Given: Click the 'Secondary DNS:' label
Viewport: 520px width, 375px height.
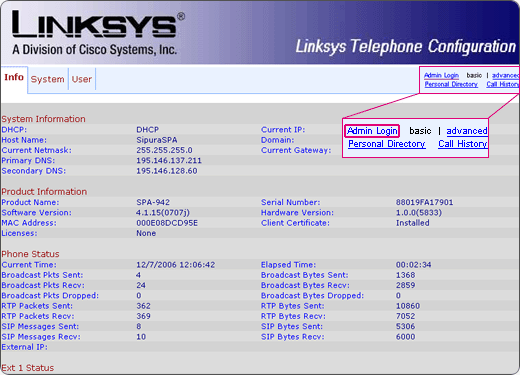Looking at the screenshot, I should coord(34,171).
